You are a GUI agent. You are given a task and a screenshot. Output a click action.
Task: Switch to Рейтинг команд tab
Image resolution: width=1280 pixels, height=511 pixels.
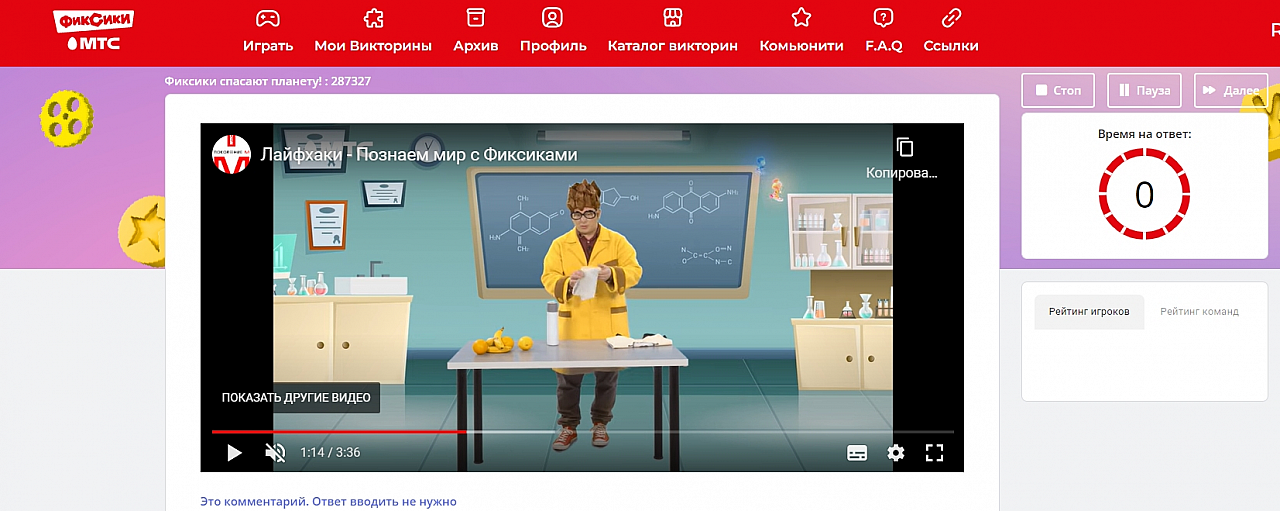point(1199,312)
